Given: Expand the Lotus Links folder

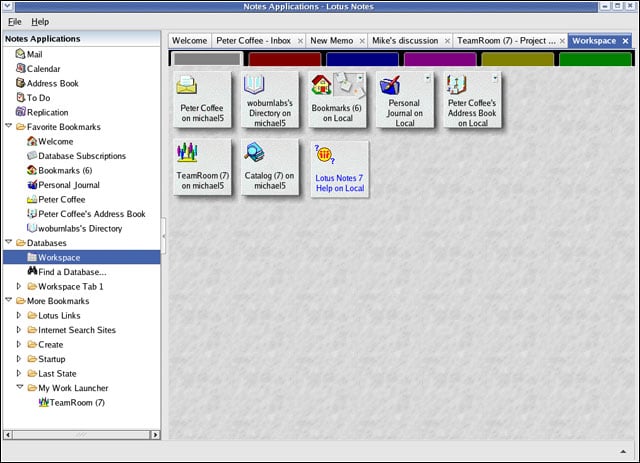Looking at the screenshot, I should click(18, 315).
